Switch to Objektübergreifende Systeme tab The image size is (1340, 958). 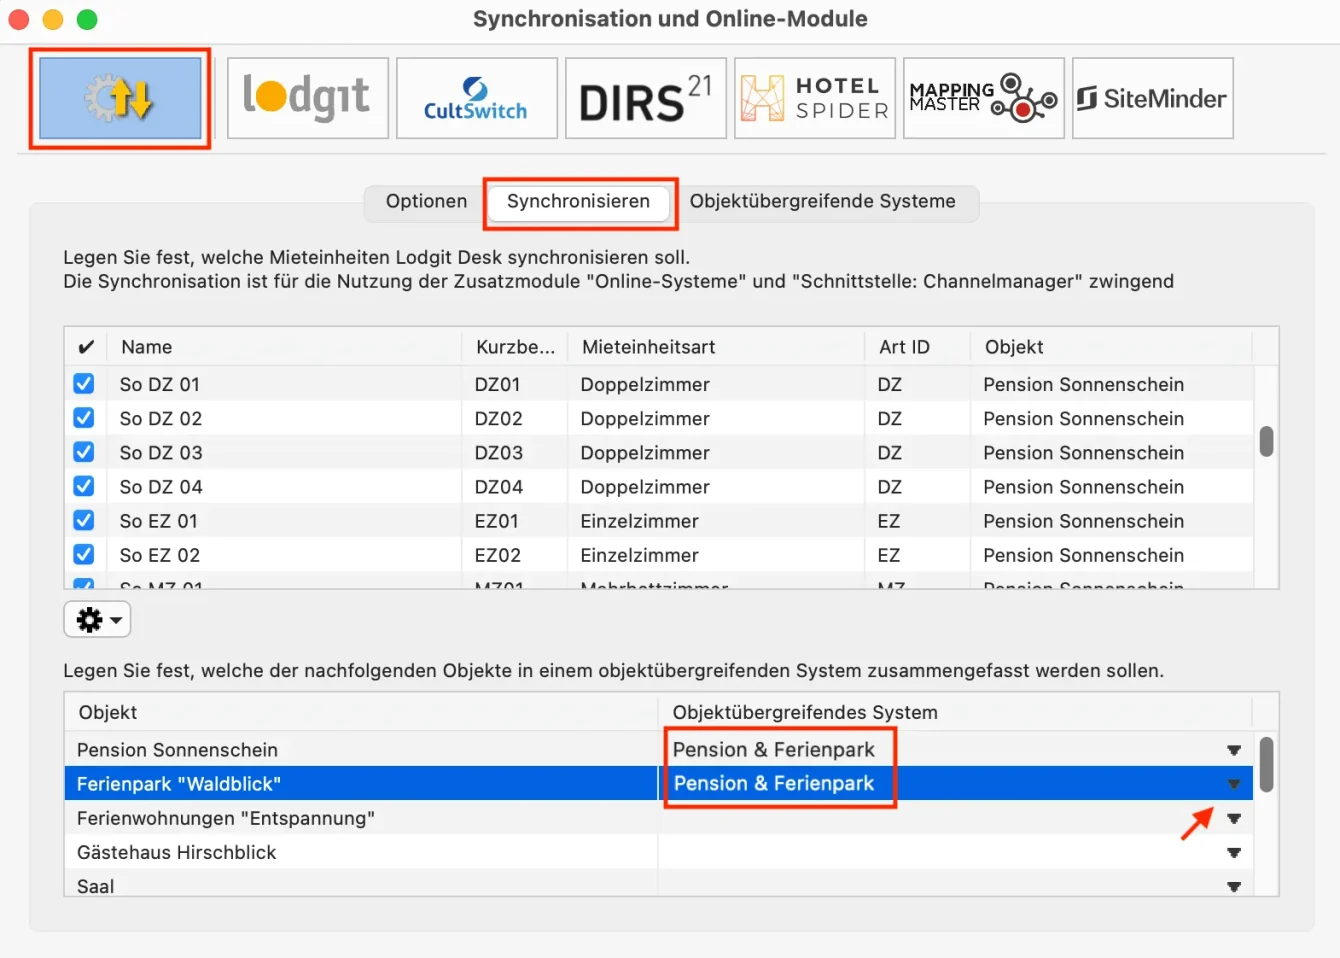(x=822, y=201)
